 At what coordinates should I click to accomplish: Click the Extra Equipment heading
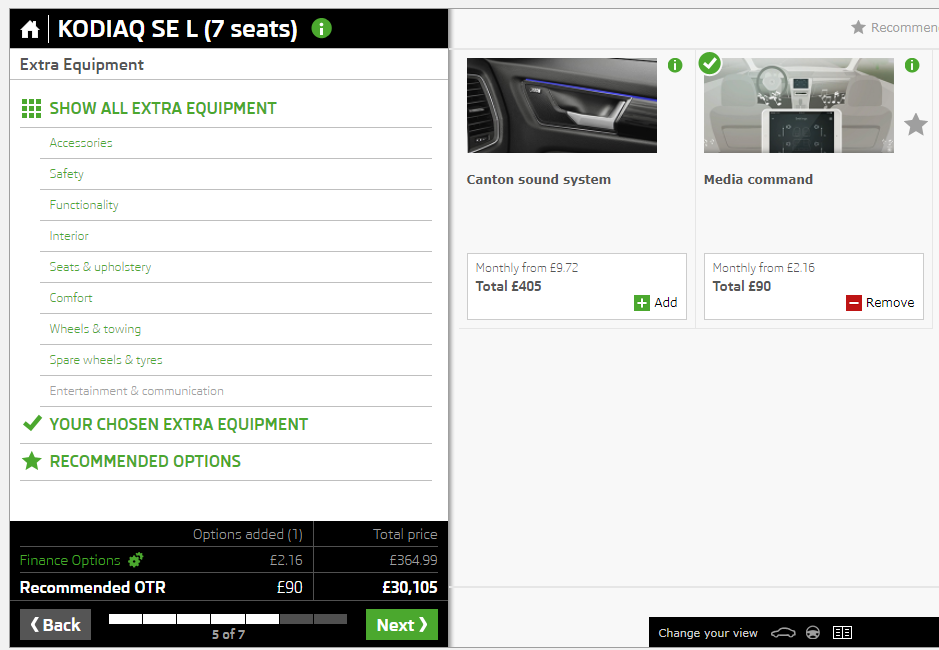coord(82,65)
